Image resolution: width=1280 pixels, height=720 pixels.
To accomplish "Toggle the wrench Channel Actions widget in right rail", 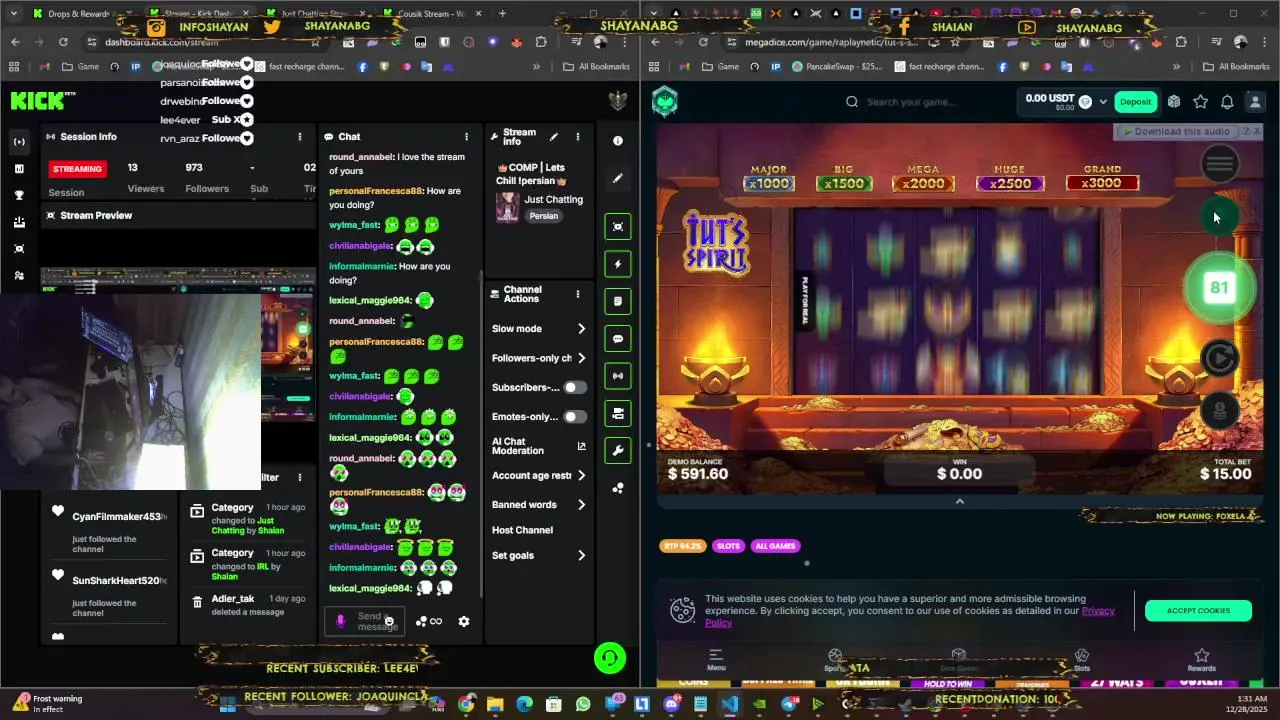I will [618, 451].
